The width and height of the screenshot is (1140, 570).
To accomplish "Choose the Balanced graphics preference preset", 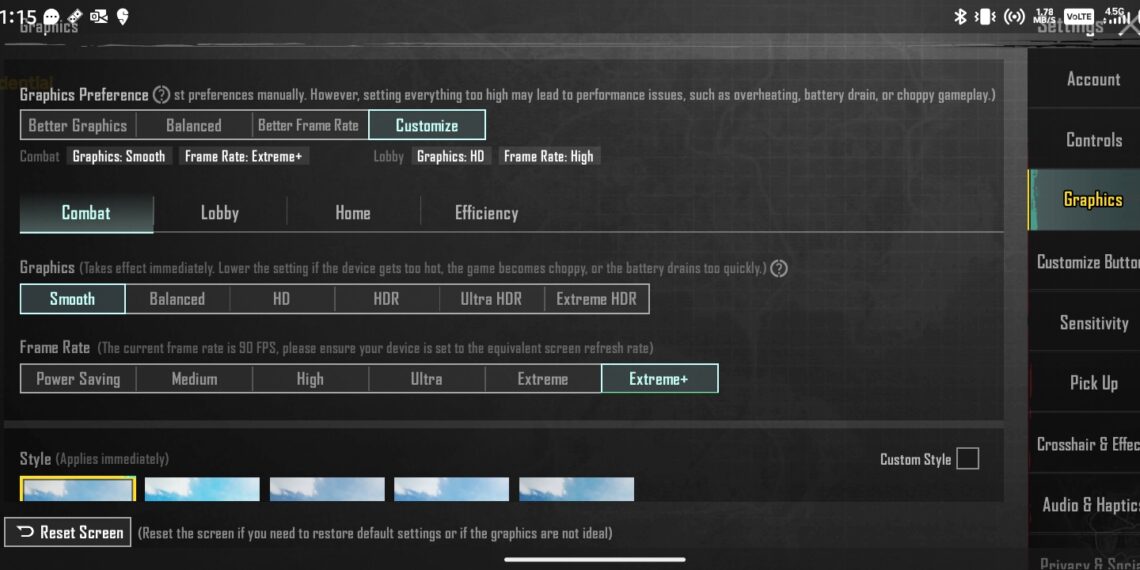I will (x=194, y=125).
